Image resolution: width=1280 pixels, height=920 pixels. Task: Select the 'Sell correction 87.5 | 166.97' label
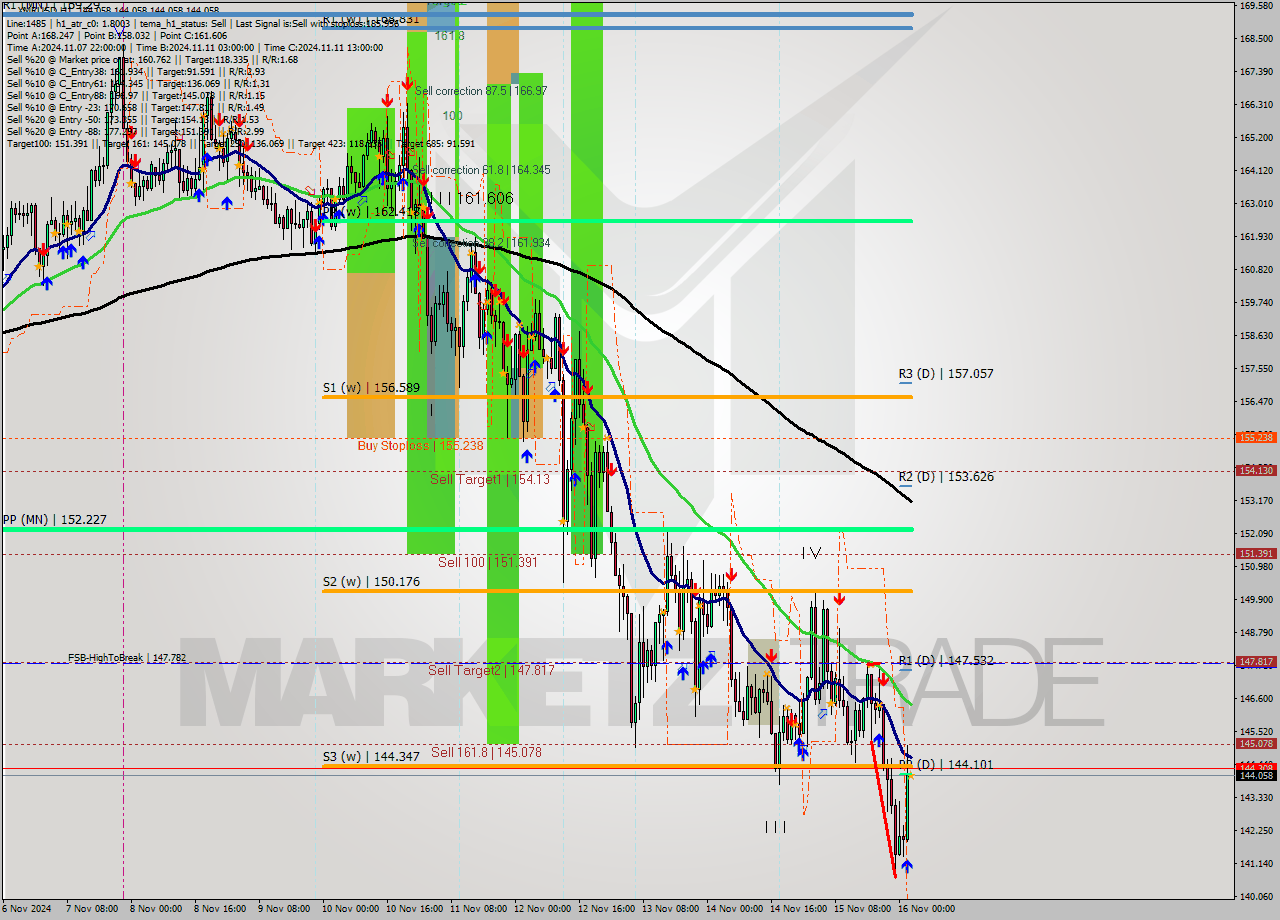coord(481,90)
